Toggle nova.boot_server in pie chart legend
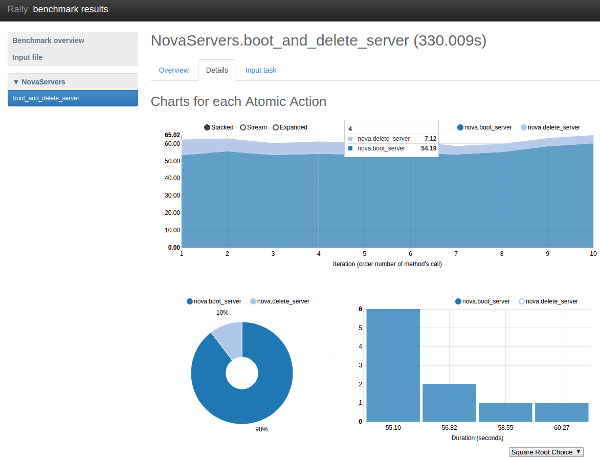The height and width of the screenshot is (458, 600). (x=190, y=301)
